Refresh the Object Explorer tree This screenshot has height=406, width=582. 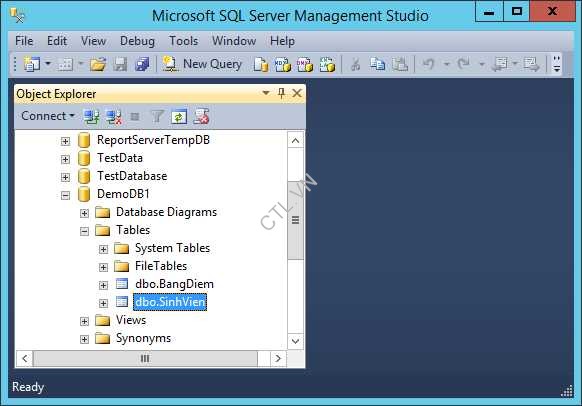(x=179, y=117)
